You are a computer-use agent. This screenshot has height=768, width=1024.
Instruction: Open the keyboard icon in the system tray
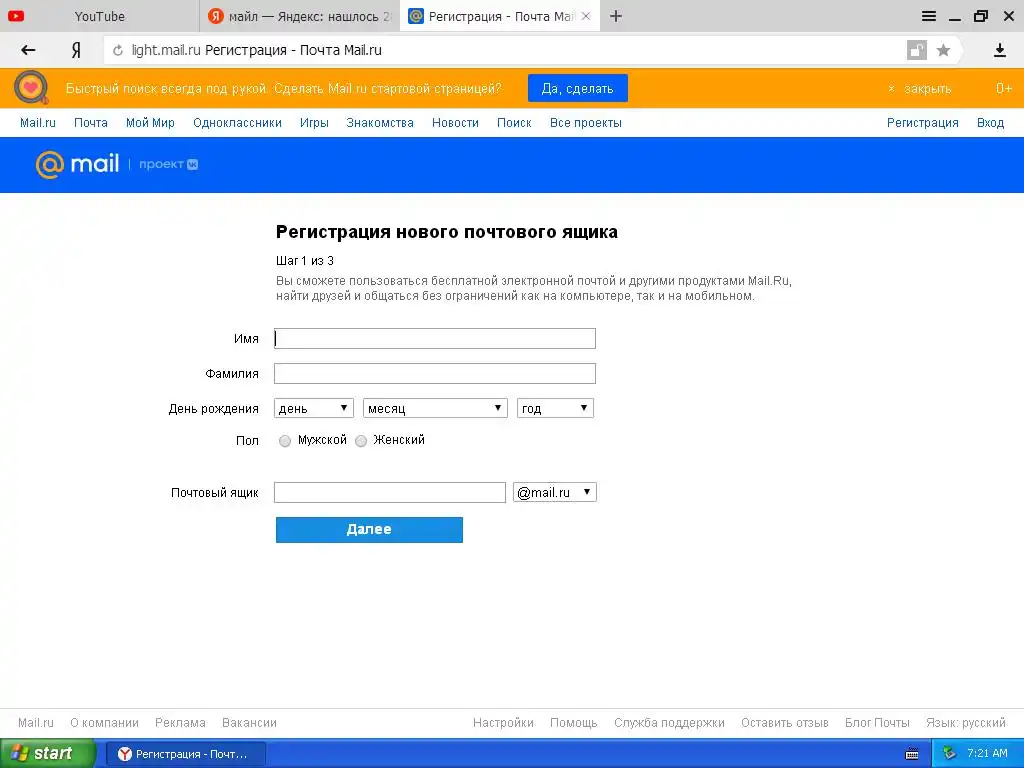(912, 754)
